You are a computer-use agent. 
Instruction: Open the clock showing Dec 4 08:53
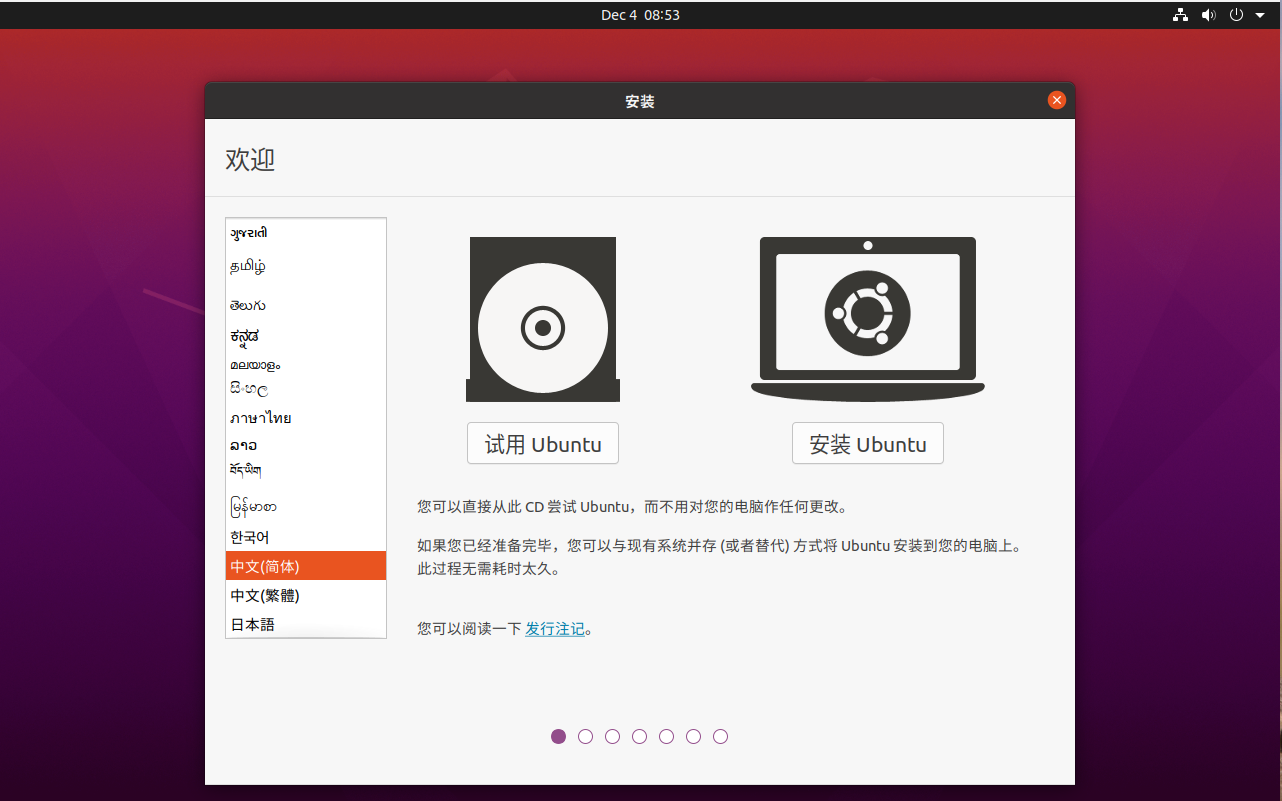click(640, 15)
